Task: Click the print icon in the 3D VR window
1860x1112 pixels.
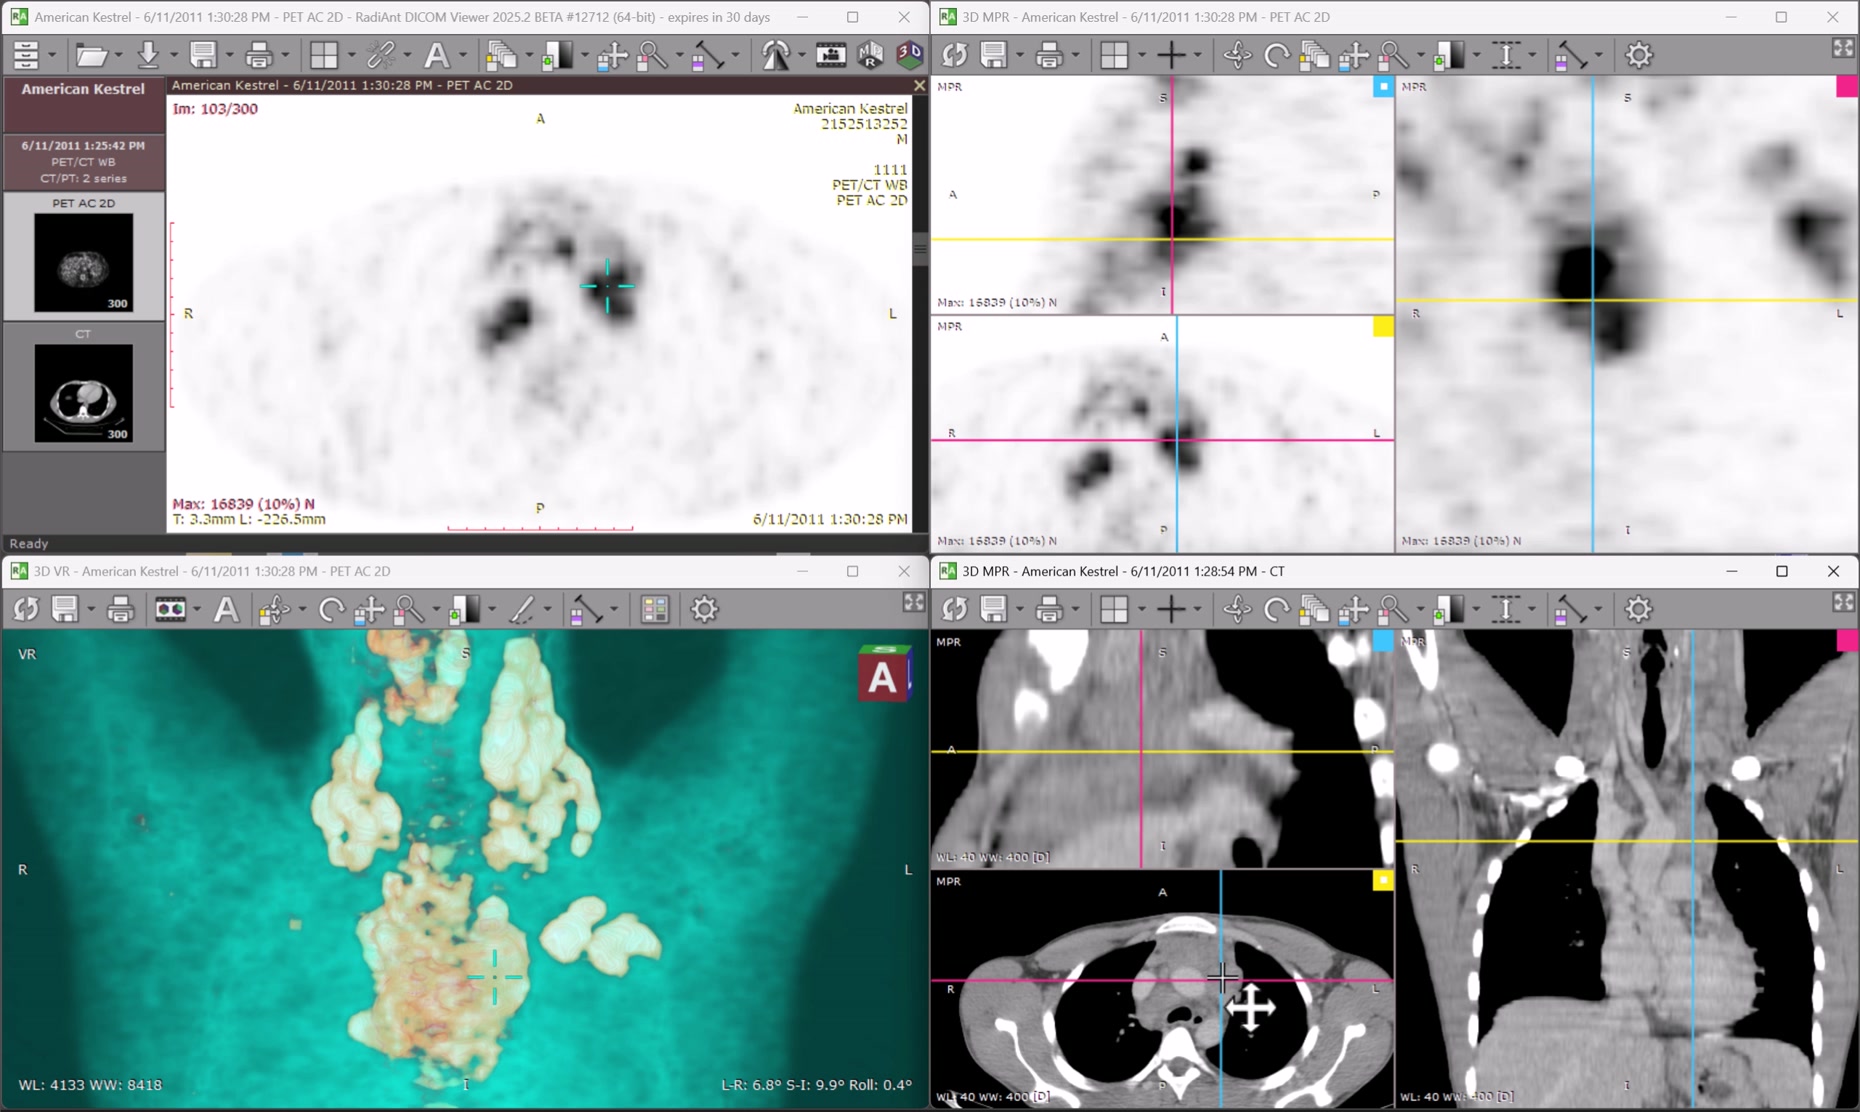Action: tap(120, 609)
